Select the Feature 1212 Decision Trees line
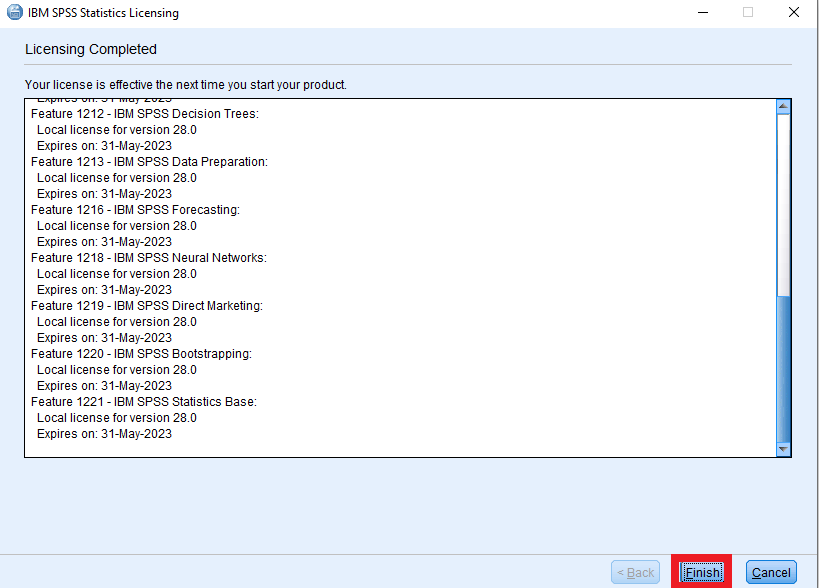Screen dimensions: 819x588 coord(145,114)
